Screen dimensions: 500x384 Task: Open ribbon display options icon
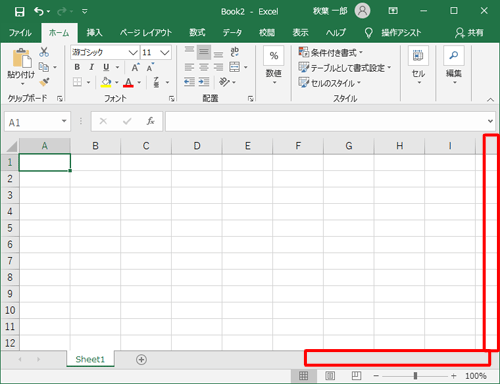pyautogui.click(x=393, y=11)
